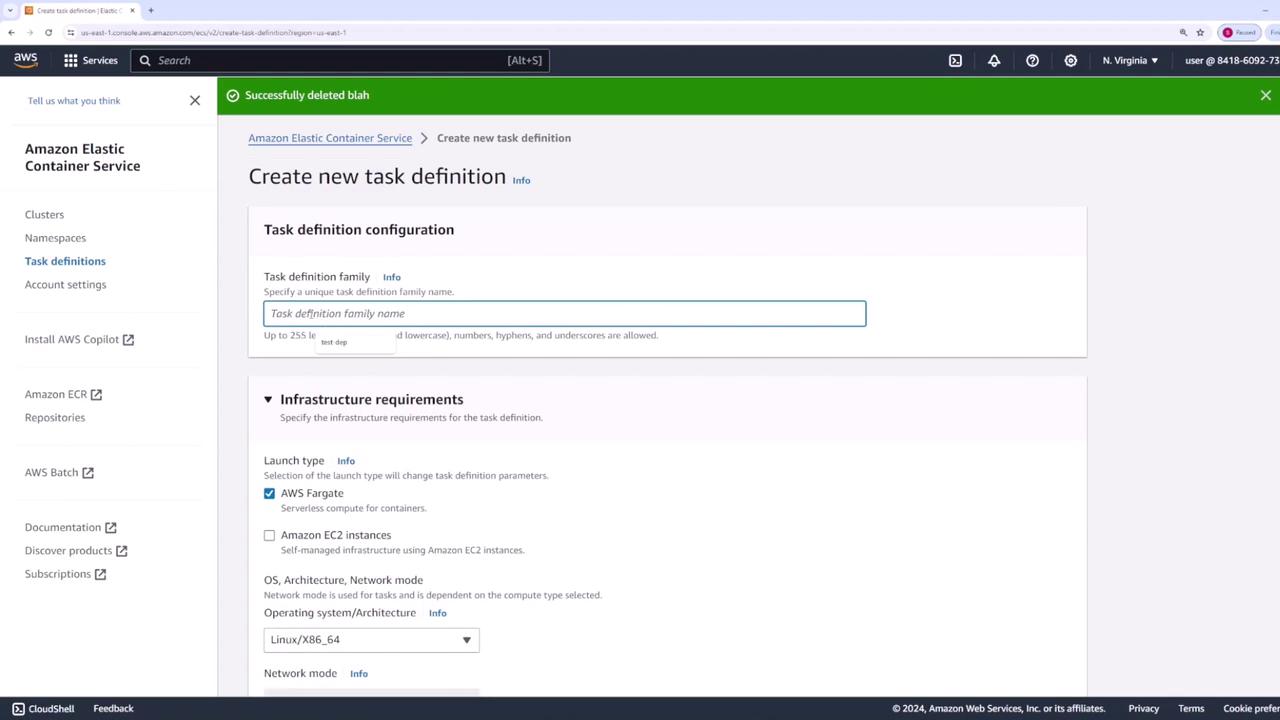Close the 'Create task definition' browser tab
Viewport: 1280px width, 720px height.
coord(132,10)
